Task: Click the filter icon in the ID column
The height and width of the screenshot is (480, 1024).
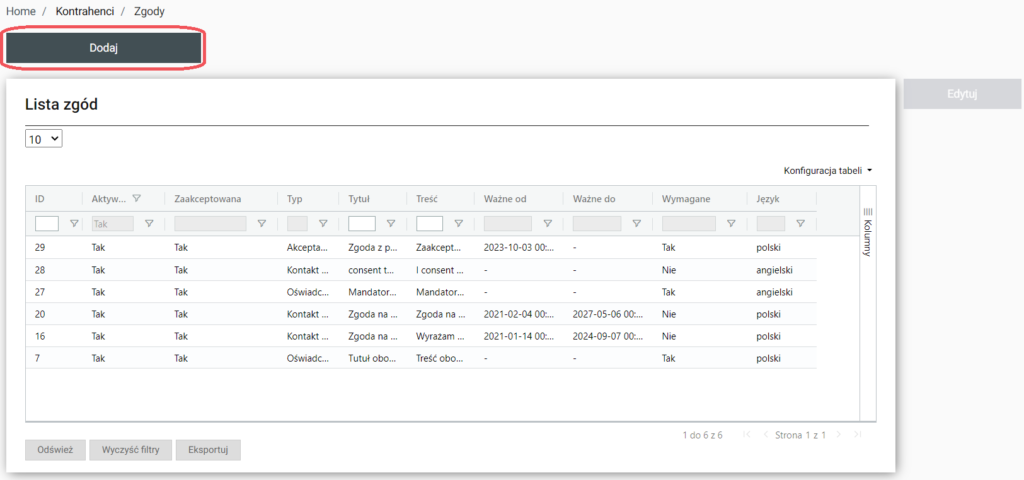Action: click(x=73, y=224)
